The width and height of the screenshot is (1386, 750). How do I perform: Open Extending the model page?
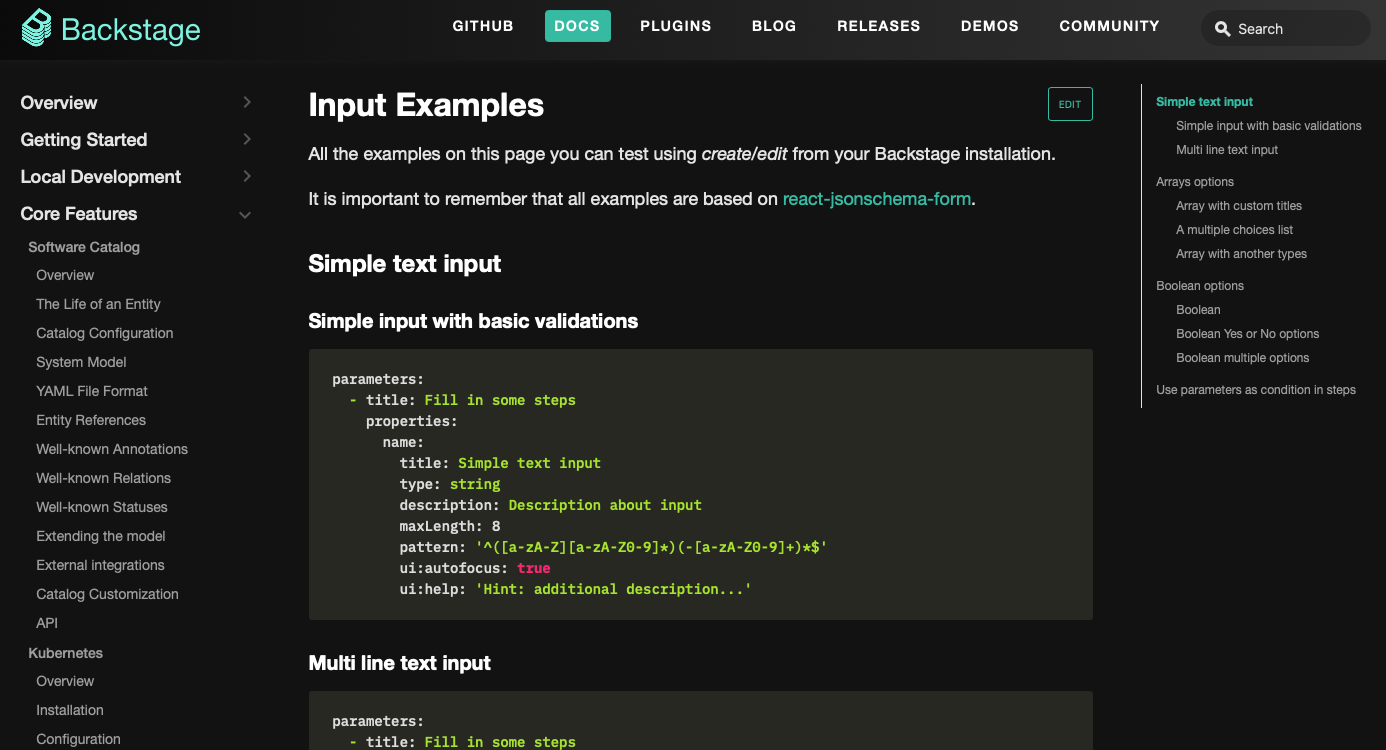101,536
